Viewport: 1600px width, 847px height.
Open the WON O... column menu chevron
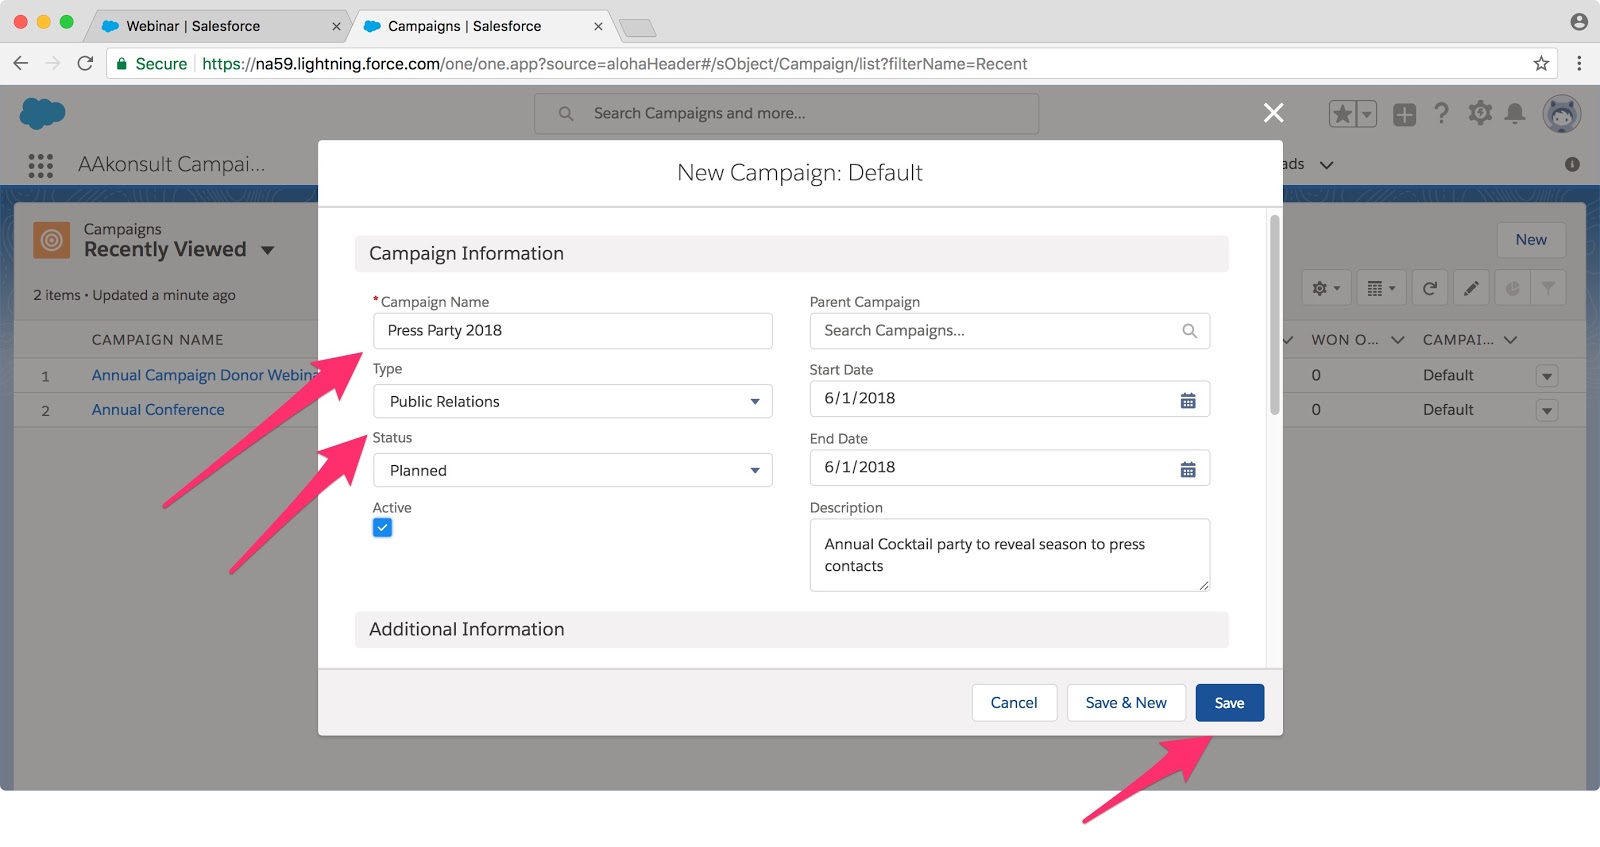coord(1397,340)
